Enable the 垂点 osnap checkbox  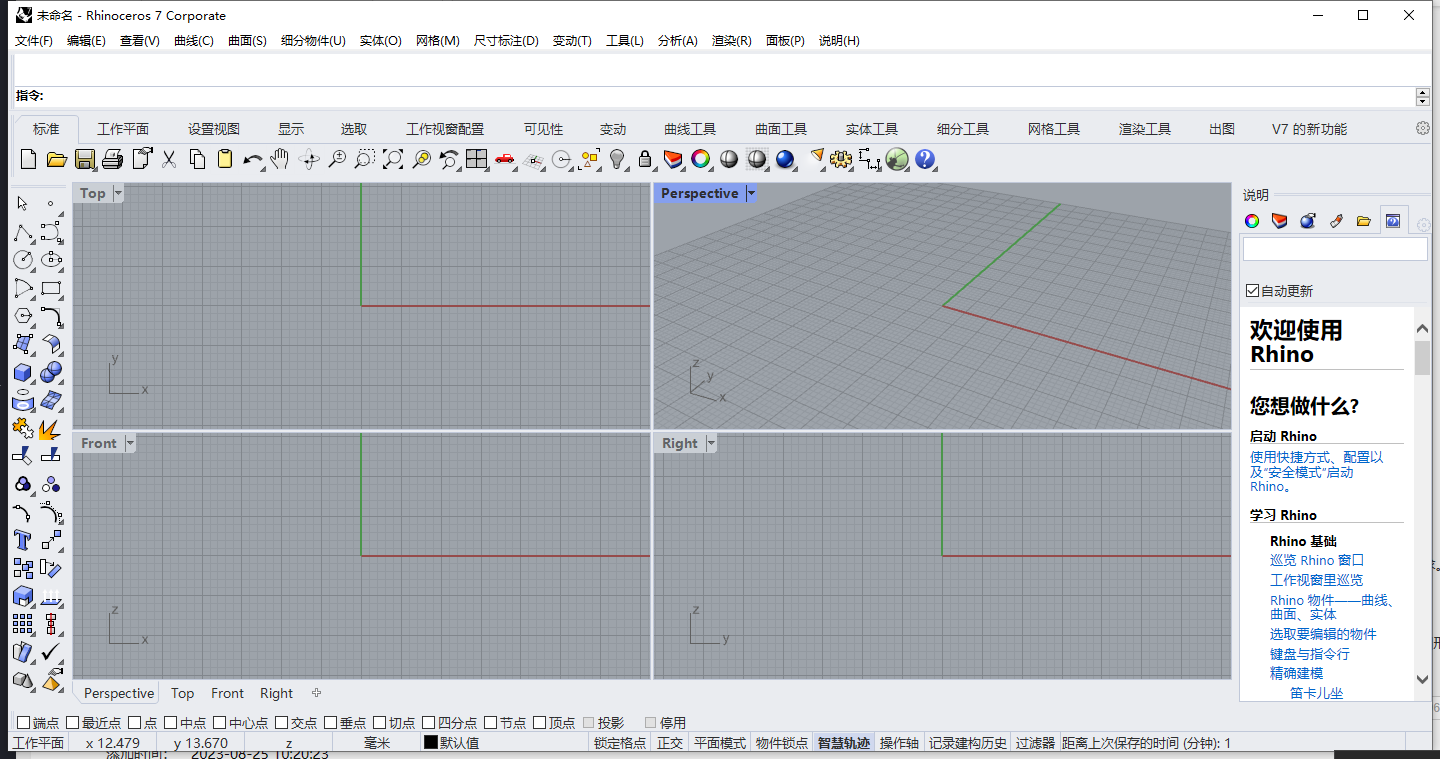[331, 722]
